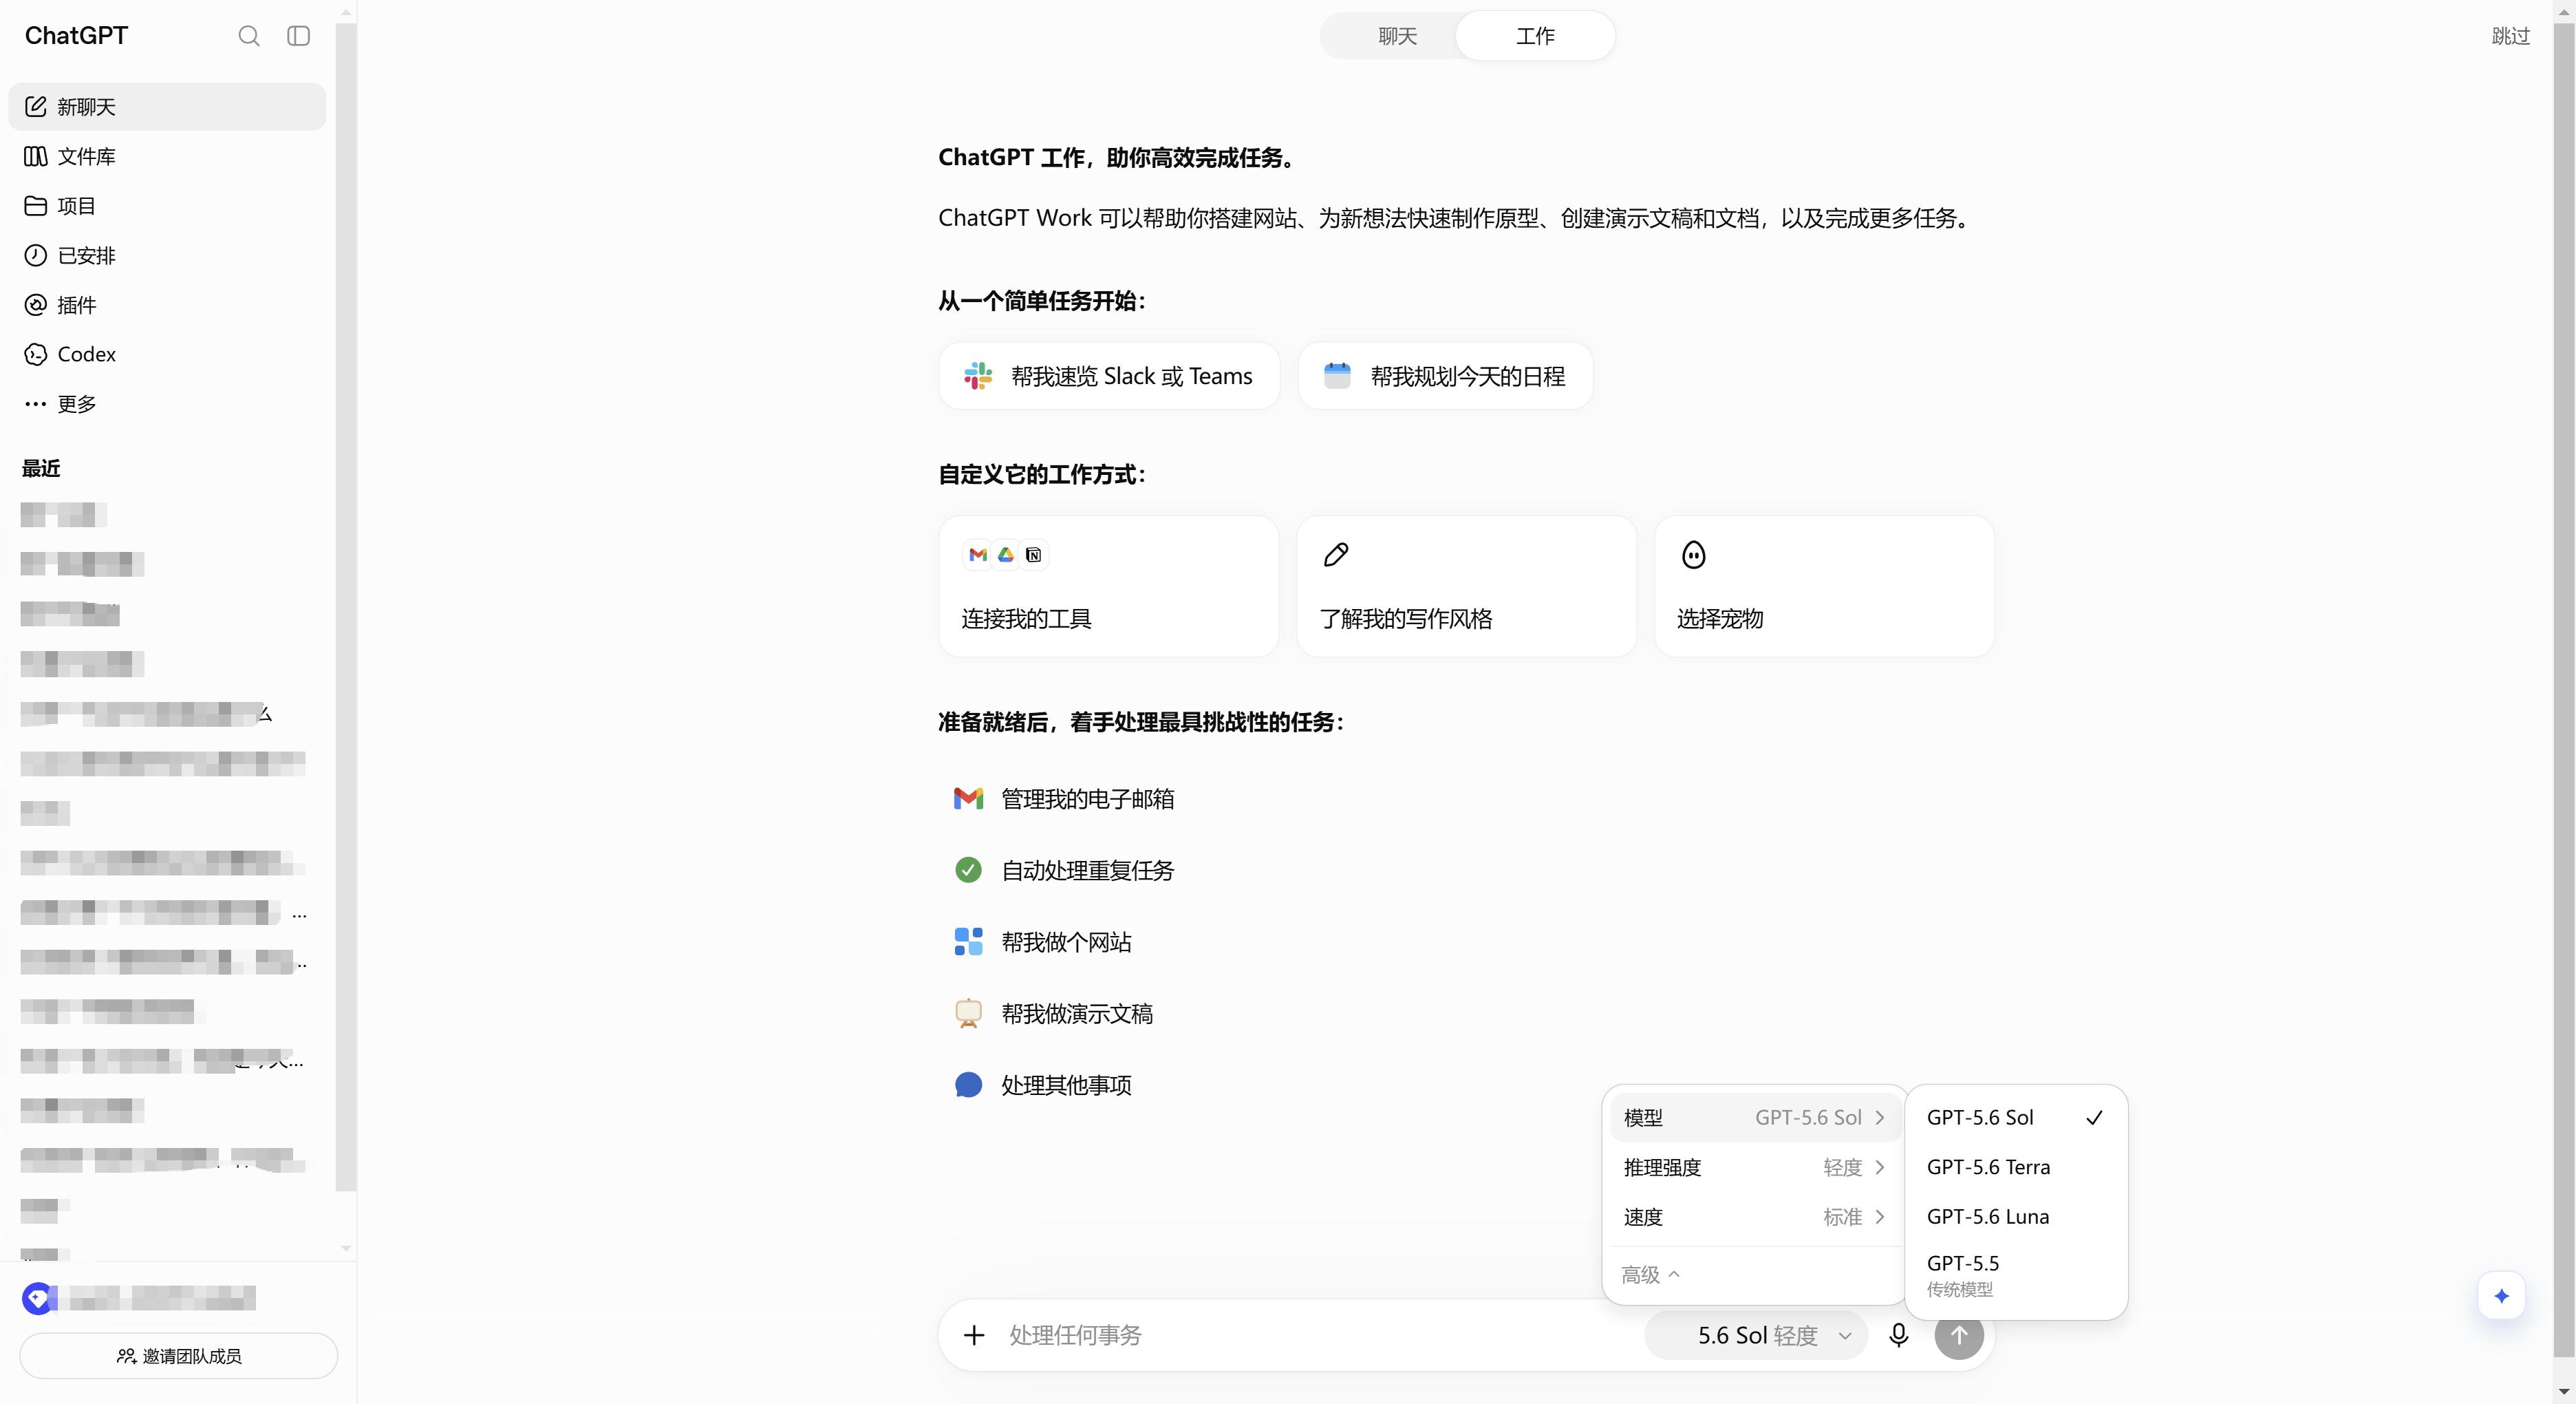Image resolution: width=2576 pixels, height=1404 pixels.
Task: Open 项目 in the sidebar
Action: [x=167, y=206]
